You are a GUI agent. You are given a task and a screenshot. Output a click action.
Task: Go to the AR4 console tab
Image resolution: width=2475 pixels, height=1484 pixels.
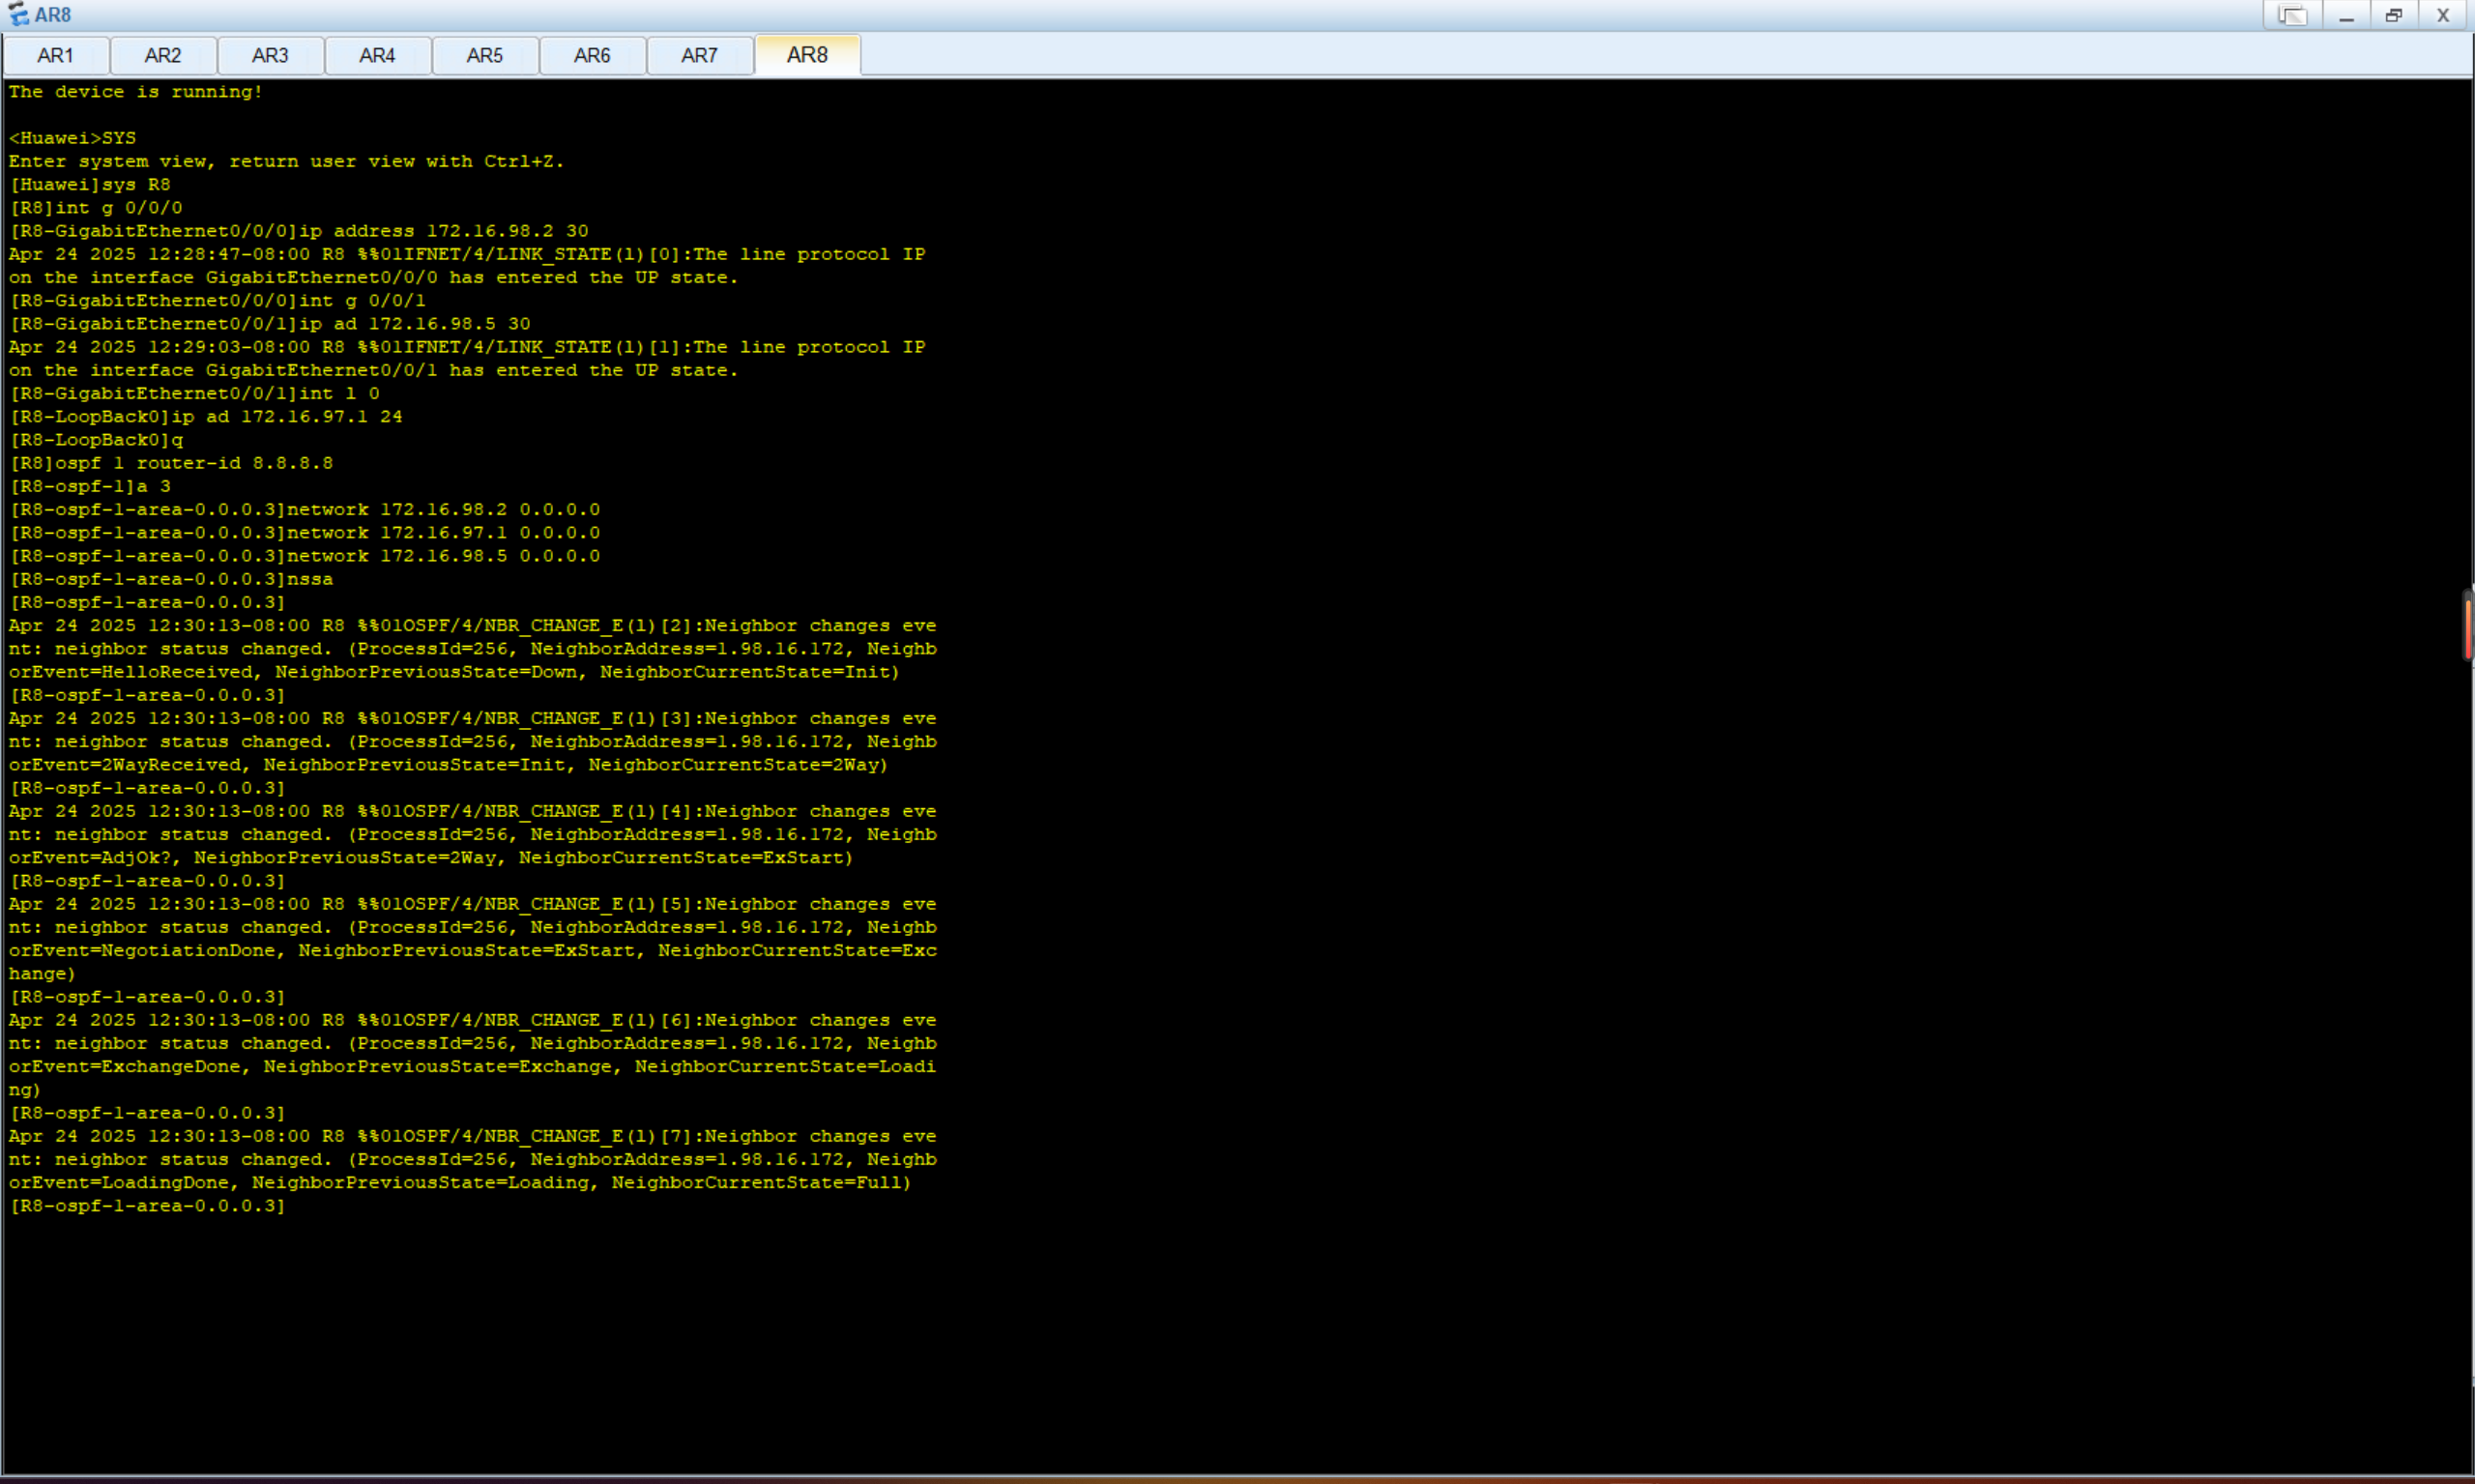(377, 55)
